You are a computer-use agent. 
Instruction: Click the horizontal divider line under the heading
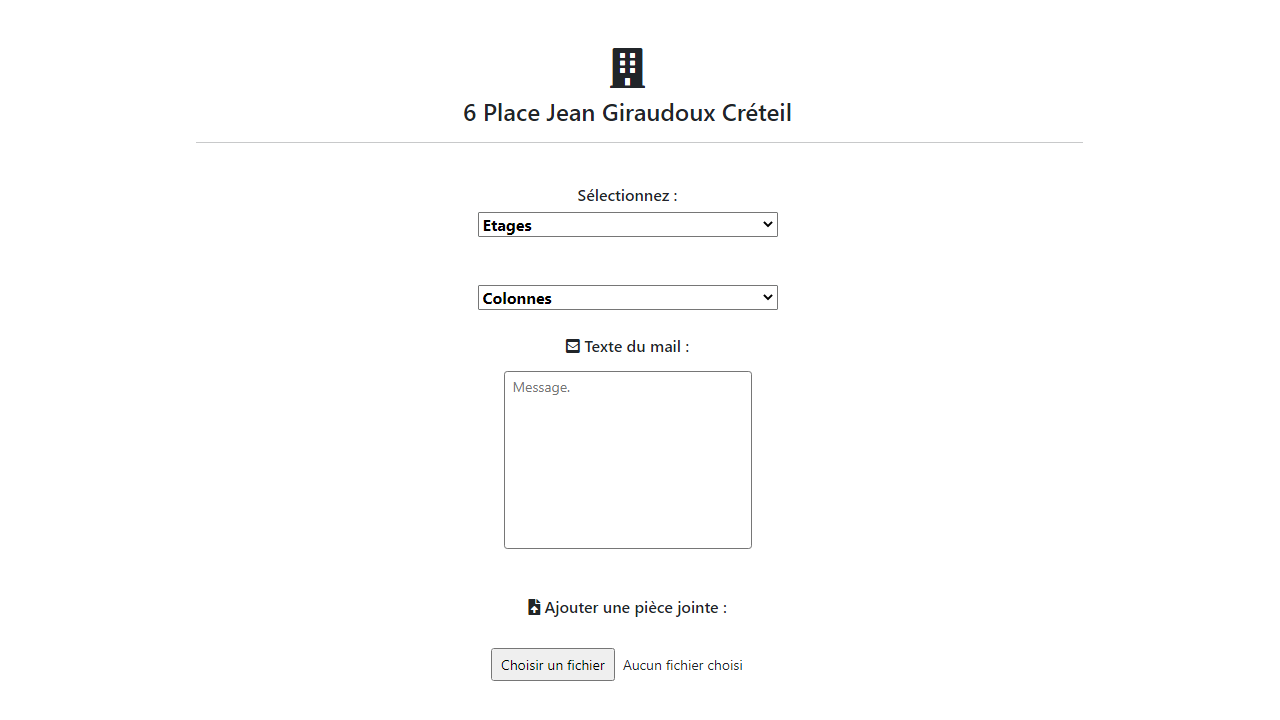click(x=639, y=142)
